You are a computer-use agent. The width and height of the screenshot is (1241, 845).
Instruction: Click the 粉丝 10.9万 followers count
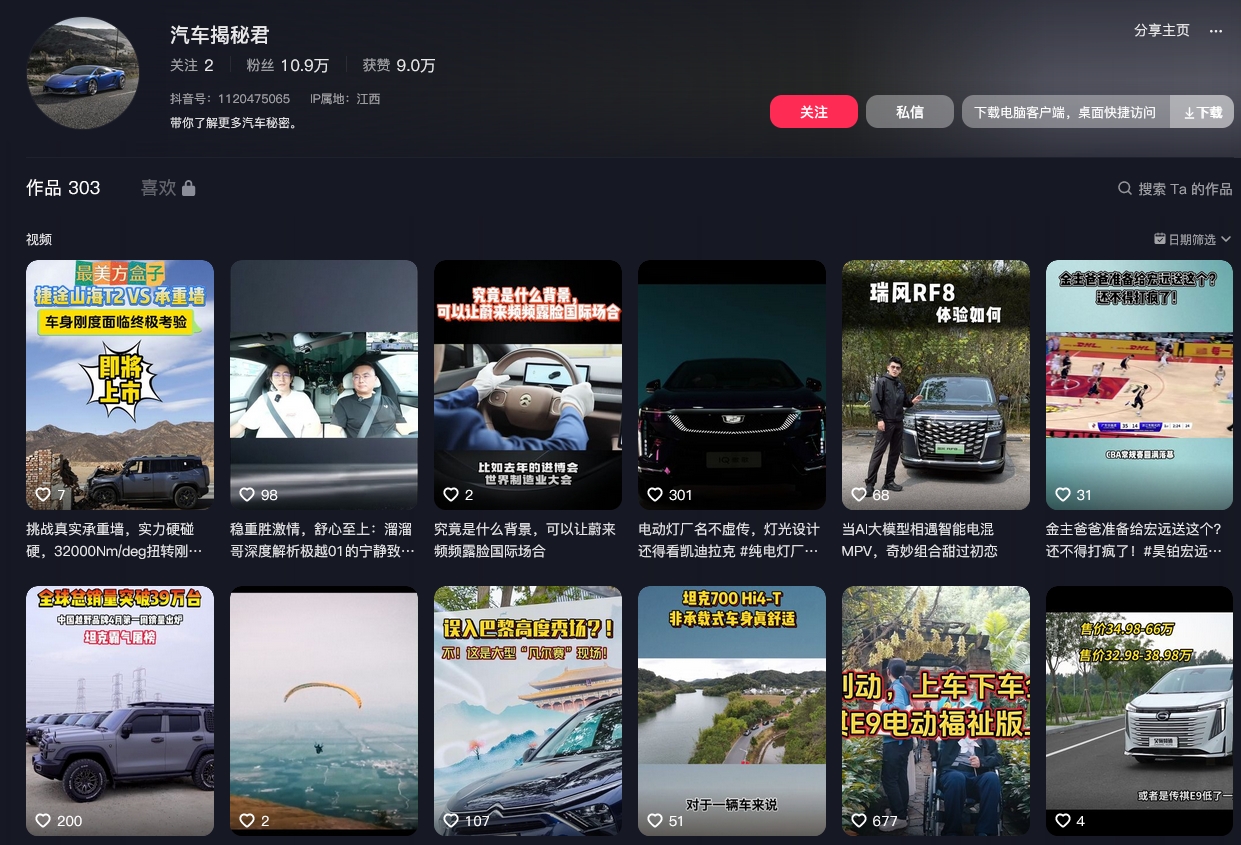click(288, 65)
